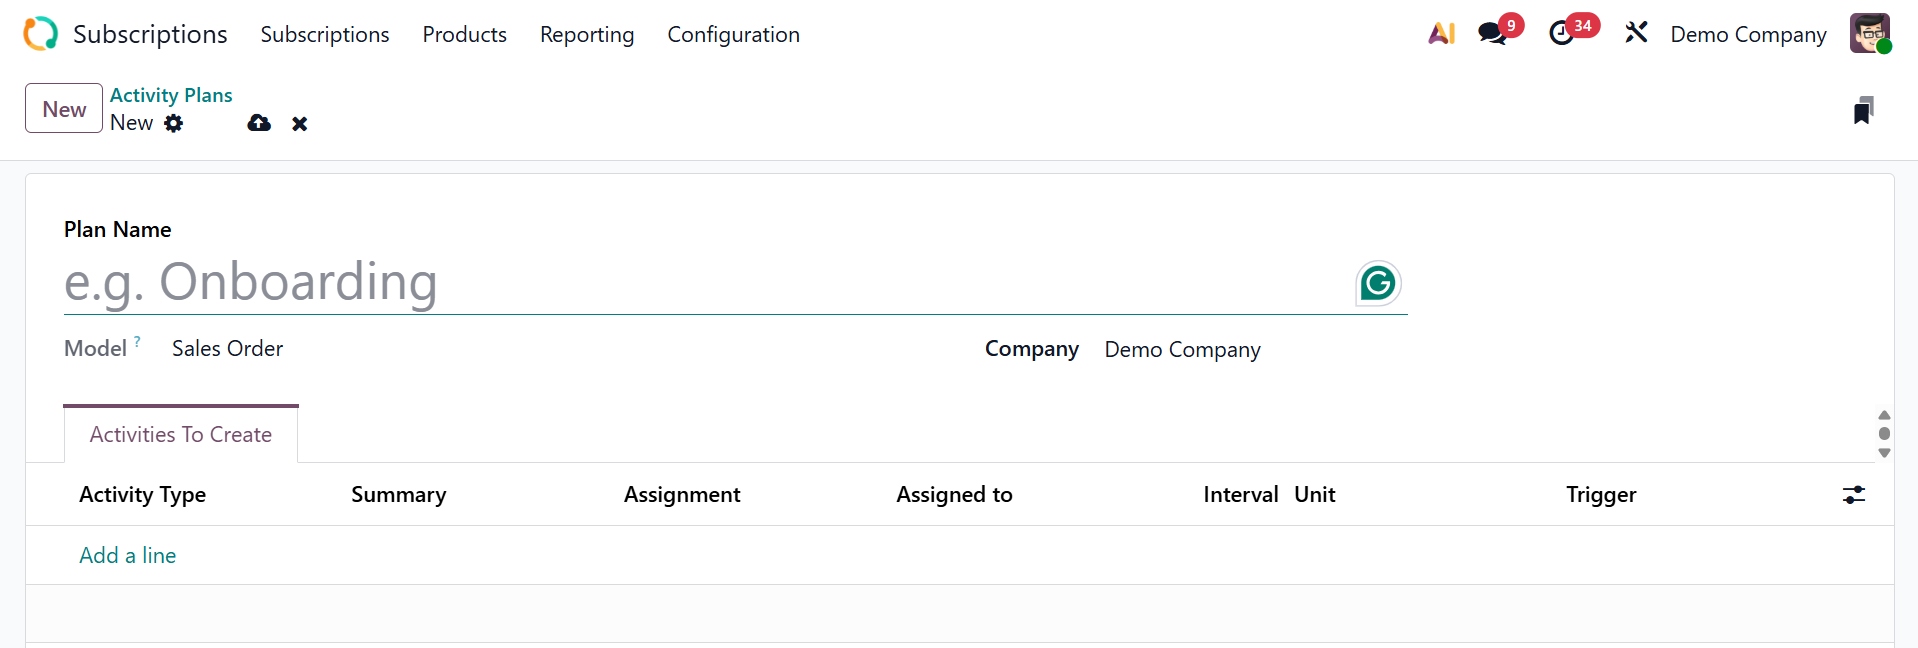This screenshot has width=1918, height=648.
Task: Click the Odoo Subscriptions app logo
Action: 41,34
